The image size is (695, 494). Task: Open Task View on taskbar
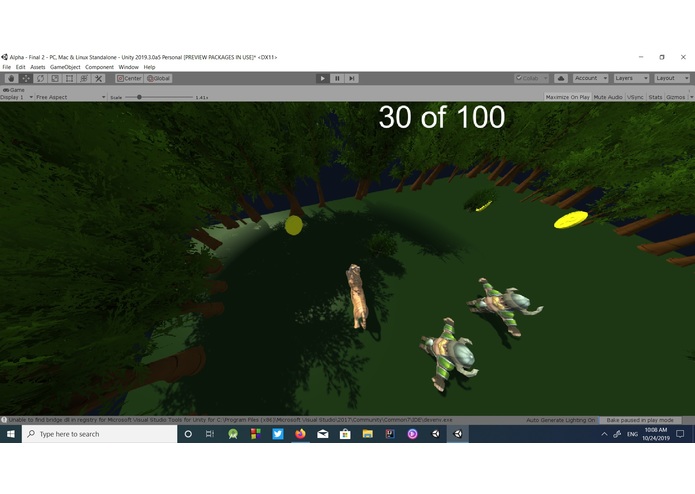(210, 434)
